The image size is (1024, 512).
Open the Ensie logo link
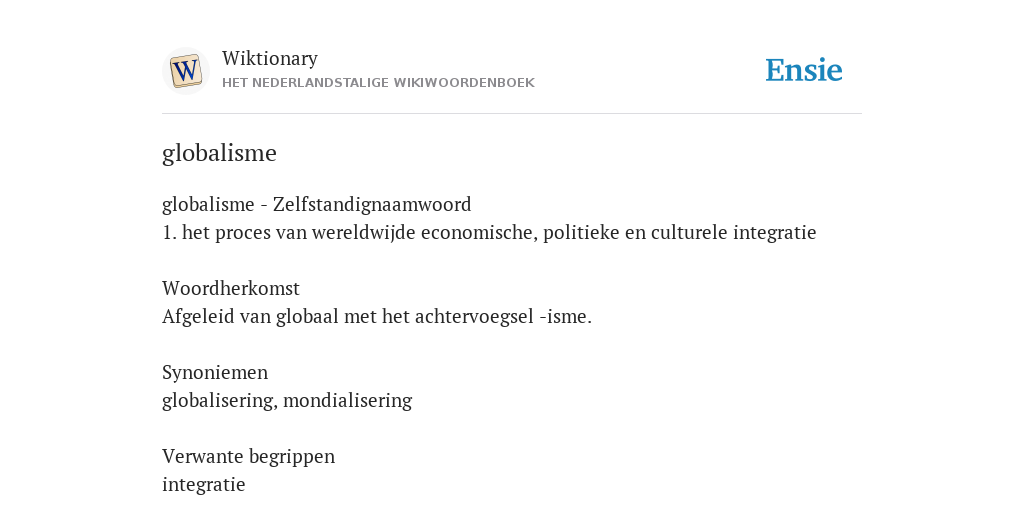click(804, 70)
